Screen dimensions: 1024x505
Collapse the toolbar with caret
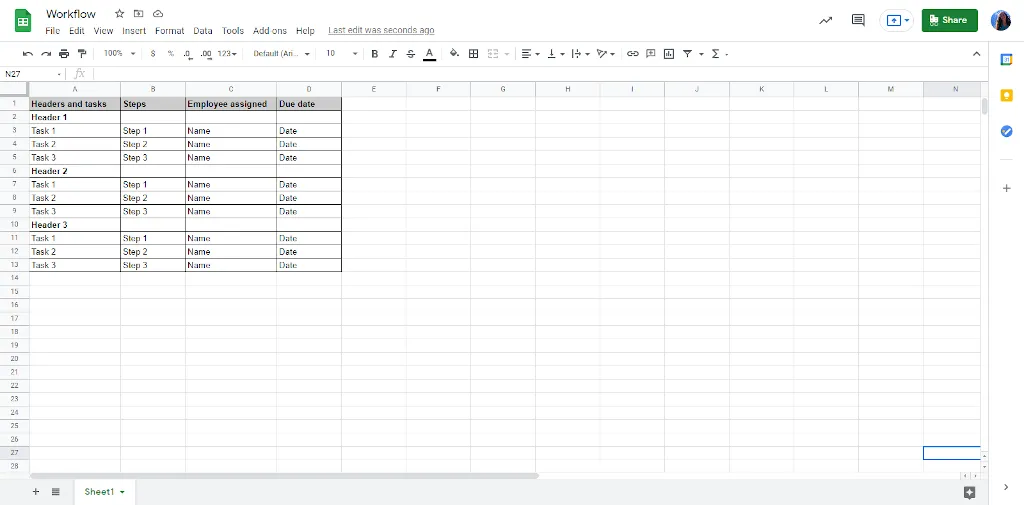976,54
